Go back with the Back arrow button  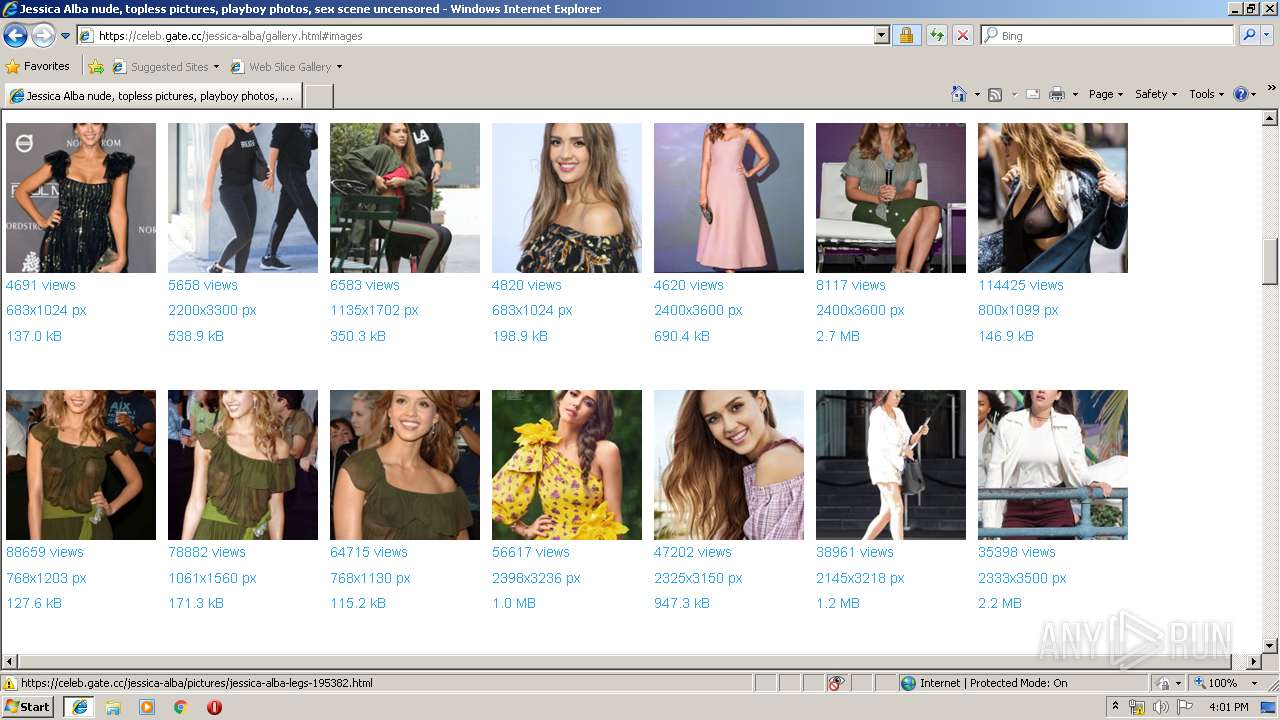15,36
